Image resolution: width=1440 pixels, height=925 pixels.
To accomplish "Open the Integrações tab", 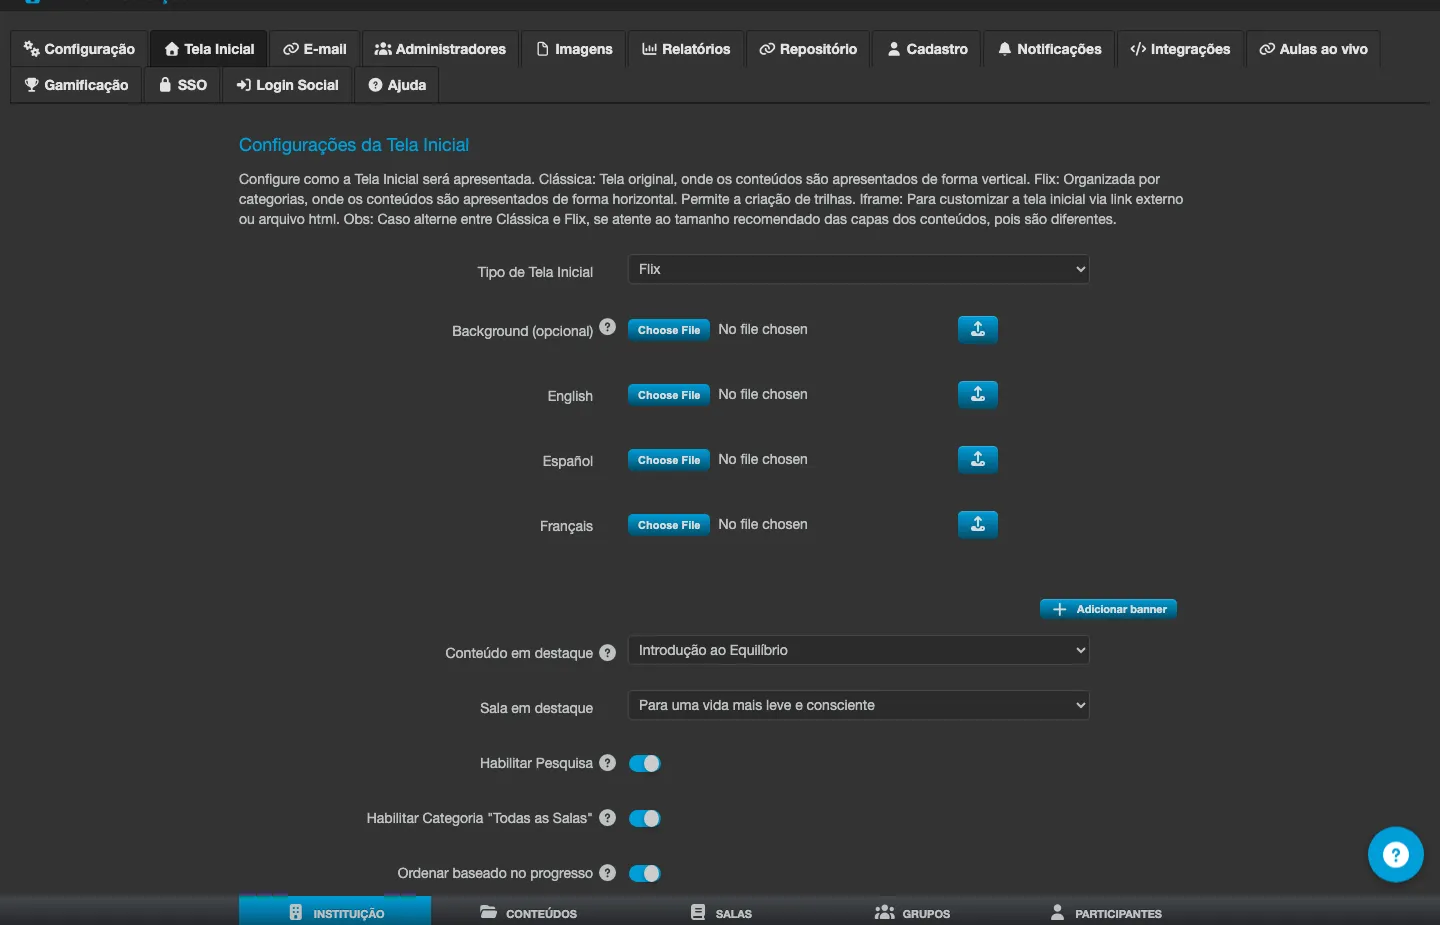I will coord(1180,49).
